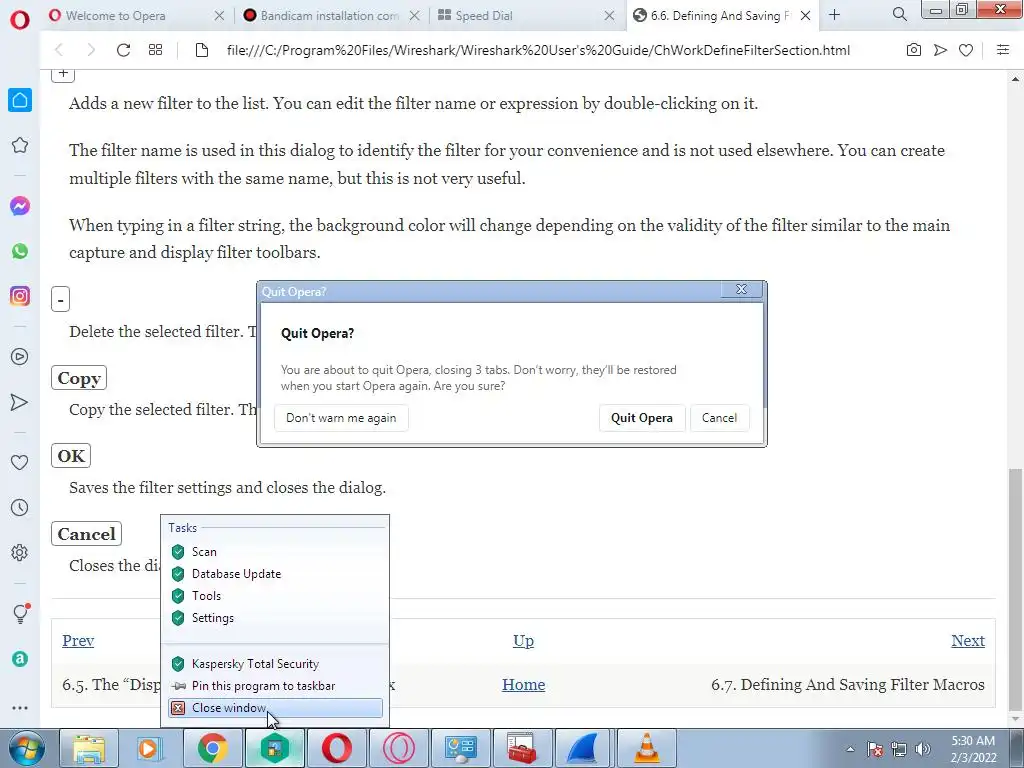Close the Speed Dial tab
Image resolution: width=1024 pixels, height=768 pixels.
click(609, 16)
